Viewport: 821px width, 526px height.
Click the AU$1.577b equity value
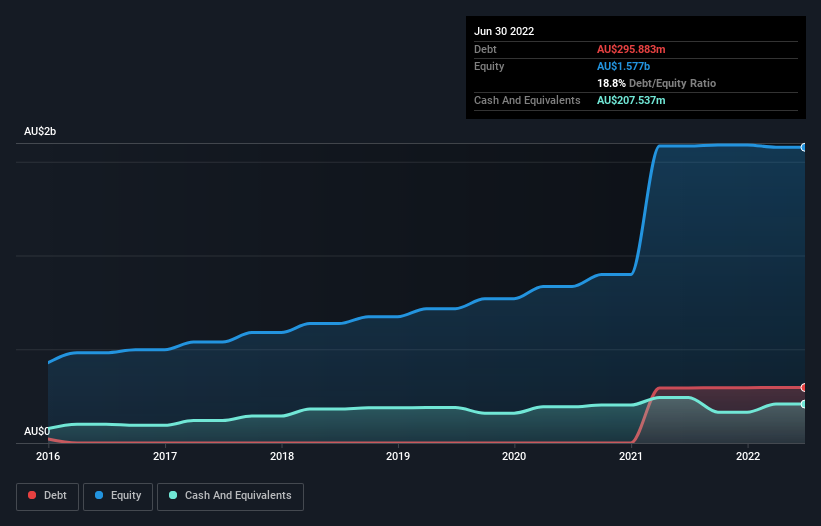tap(624, 66)
